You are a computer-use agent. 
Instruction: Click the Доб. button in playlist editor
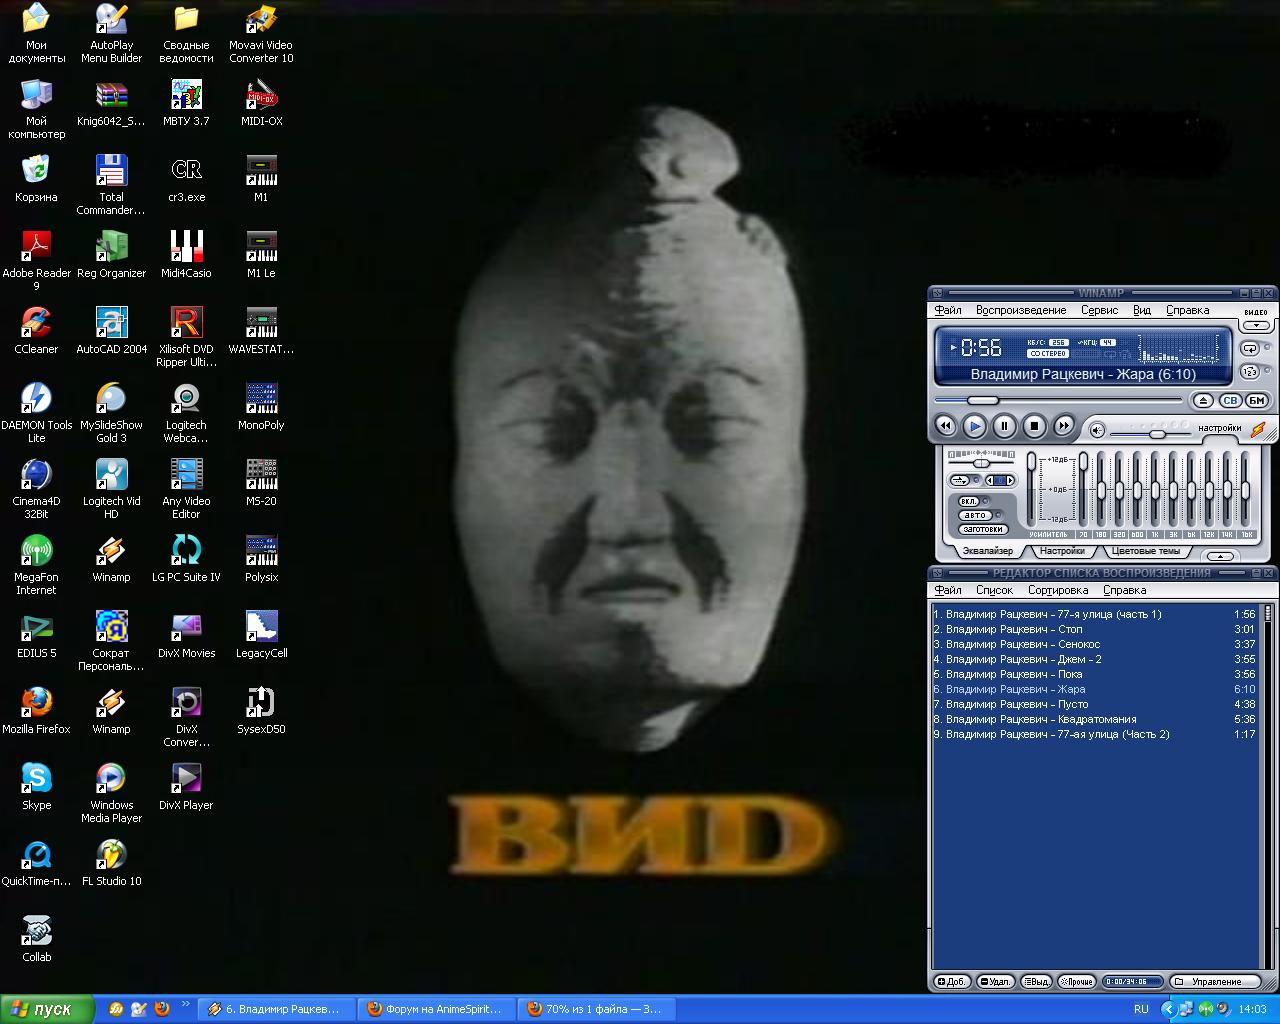pos(952,982)
